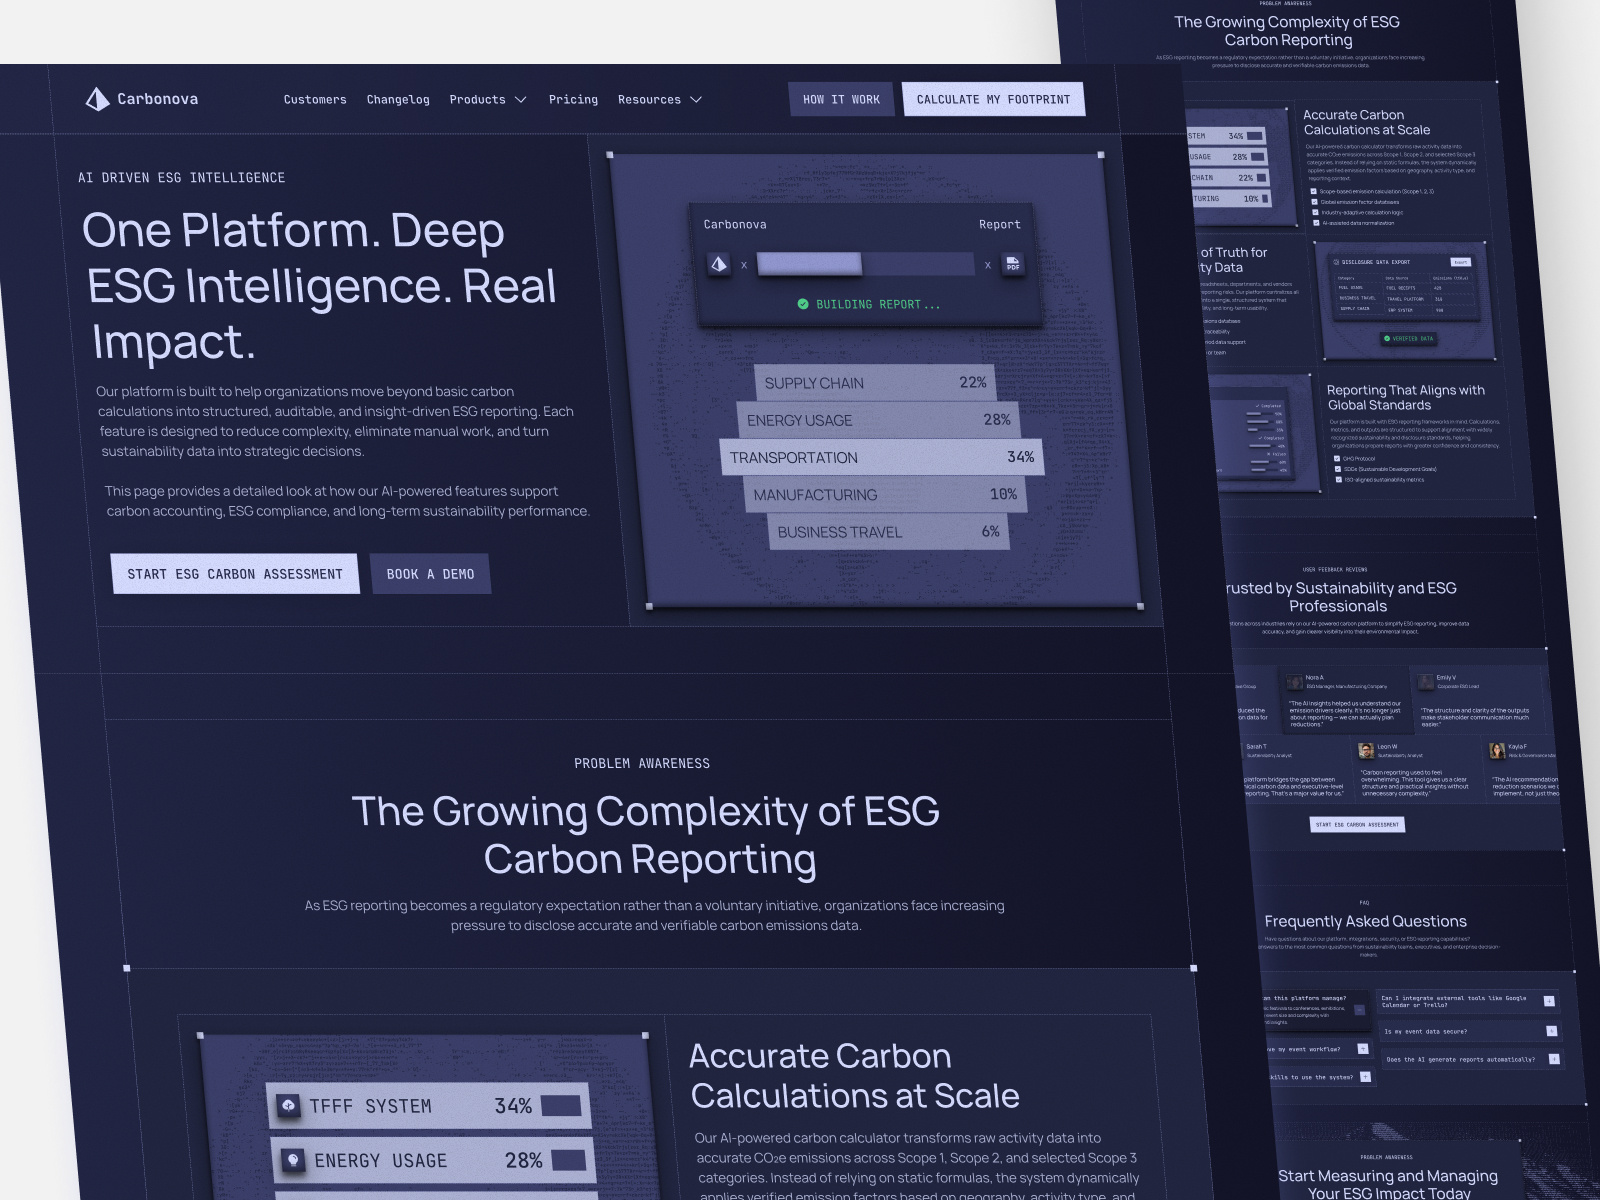Click the 'Reporting That Aligns with Global Standards' heading
This screenshot has height=1200, width=1600.
1406,397
